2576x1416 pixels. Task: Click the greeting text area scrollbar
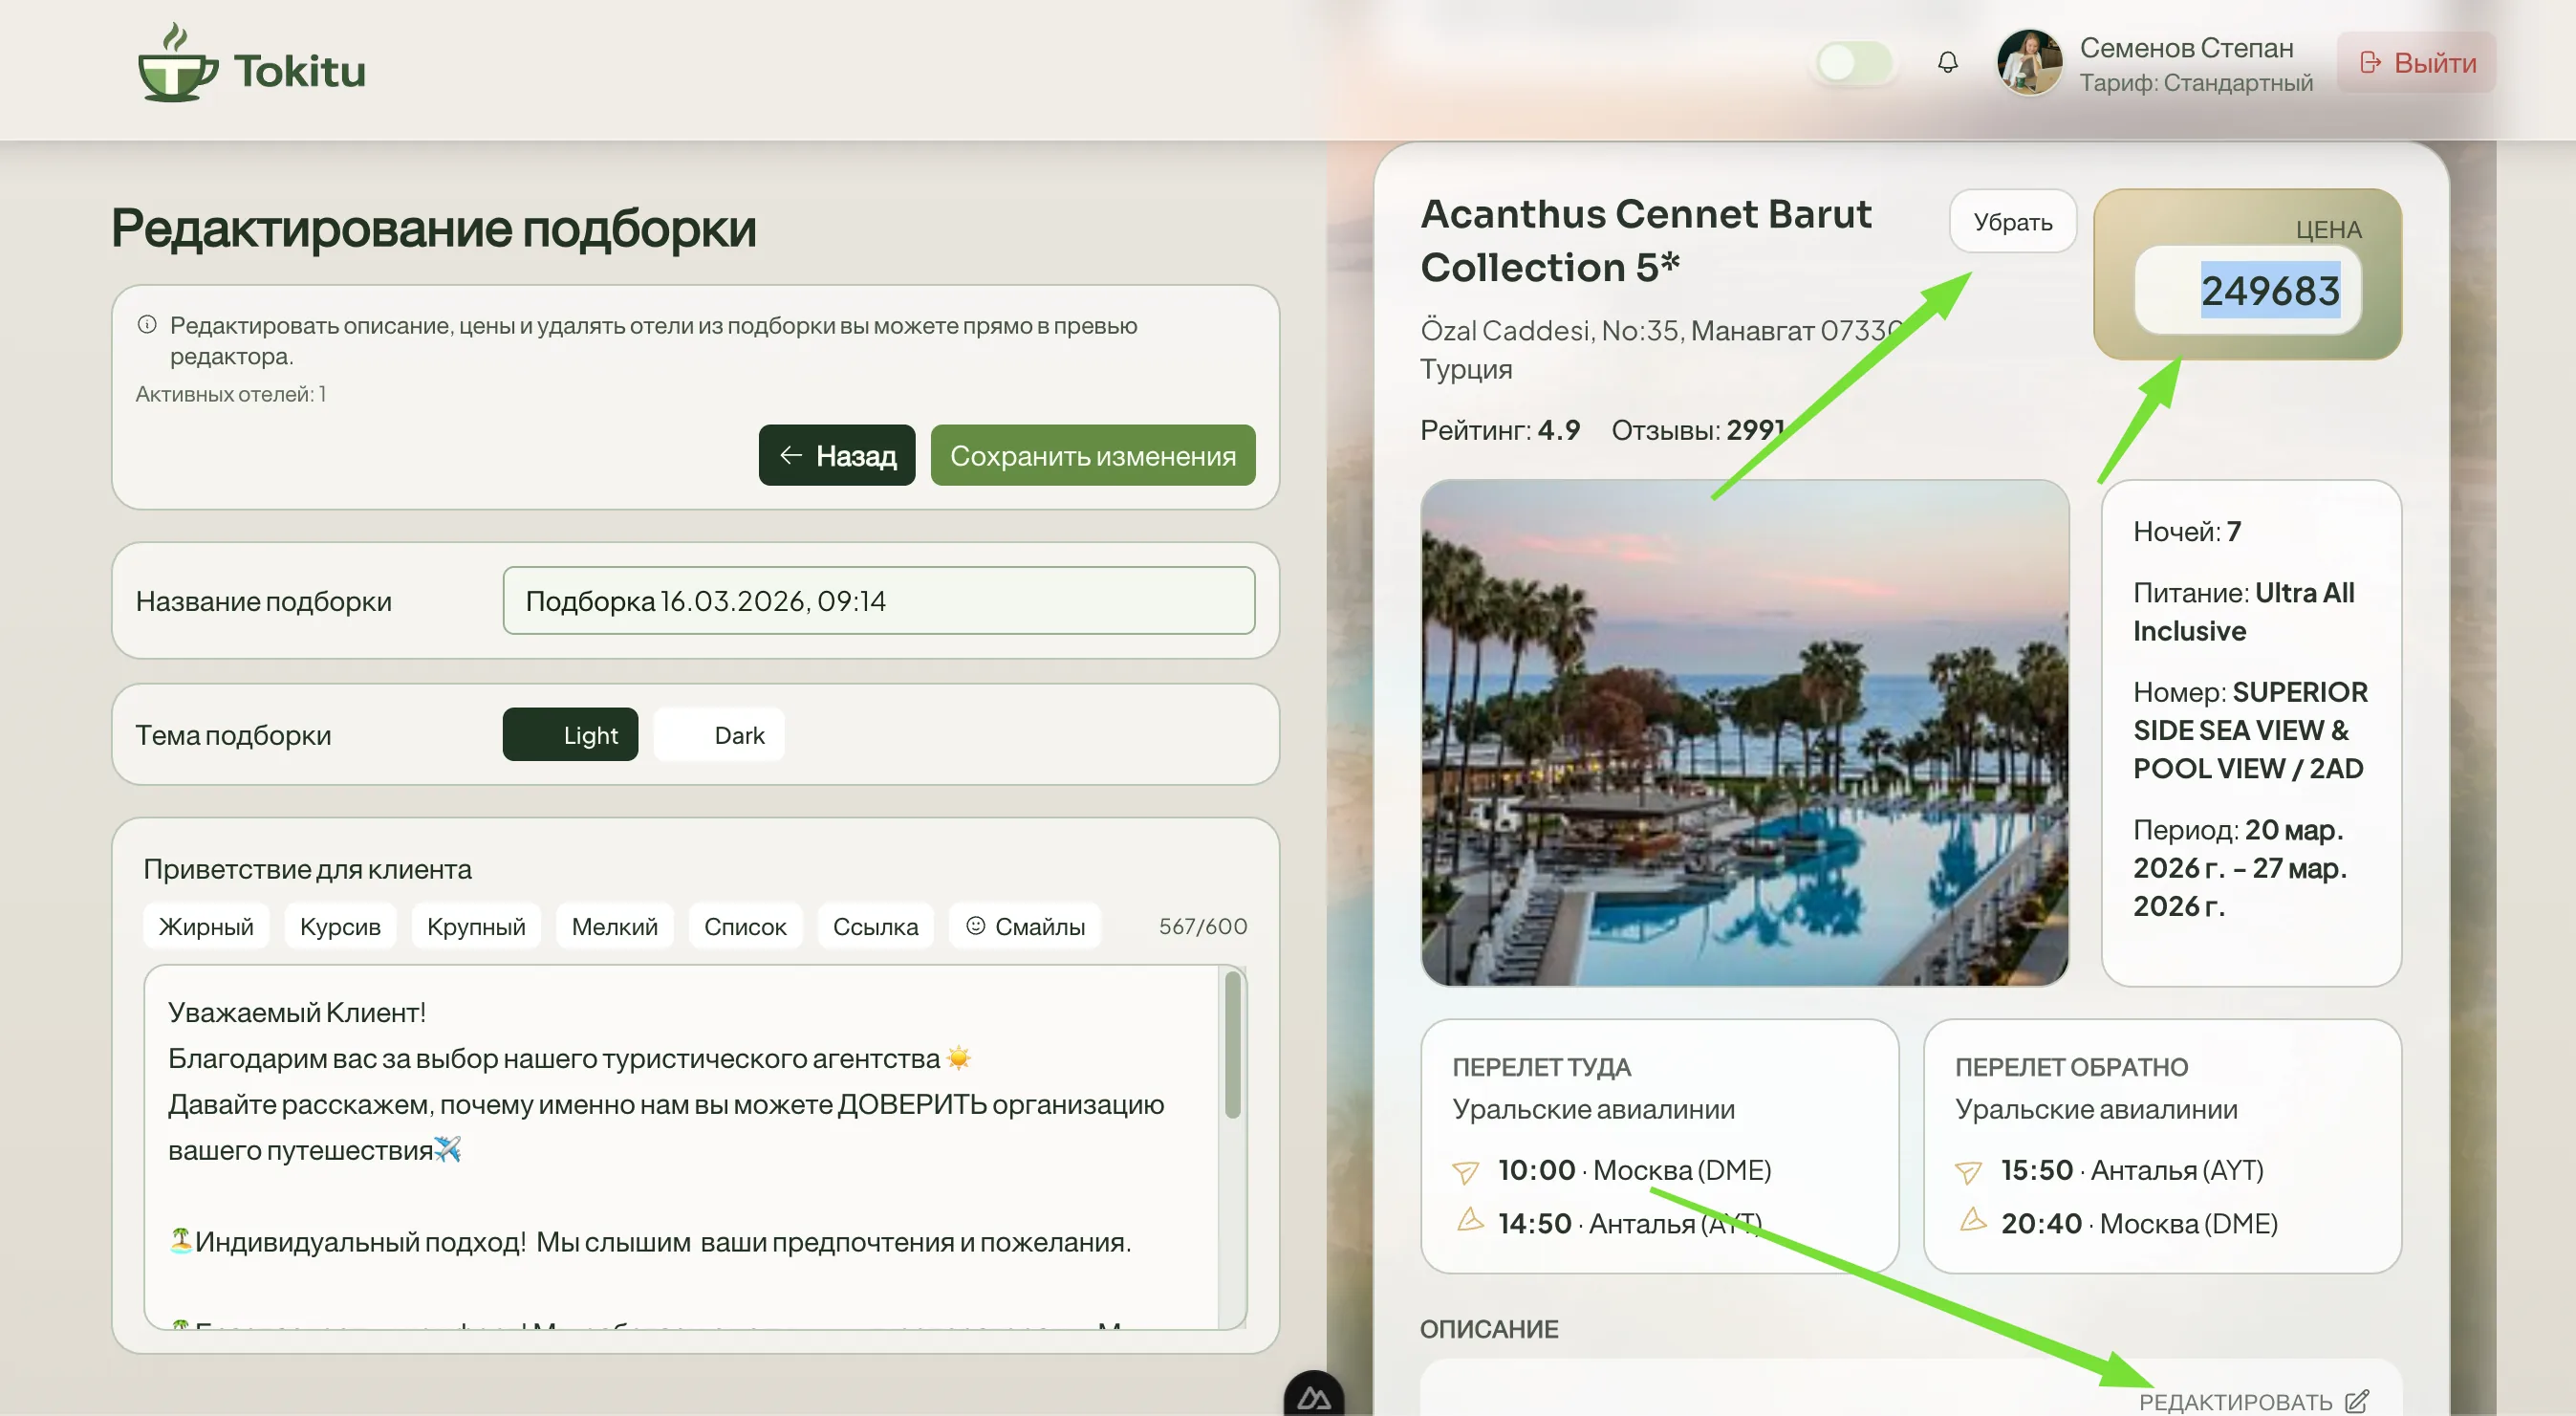1233,1046
